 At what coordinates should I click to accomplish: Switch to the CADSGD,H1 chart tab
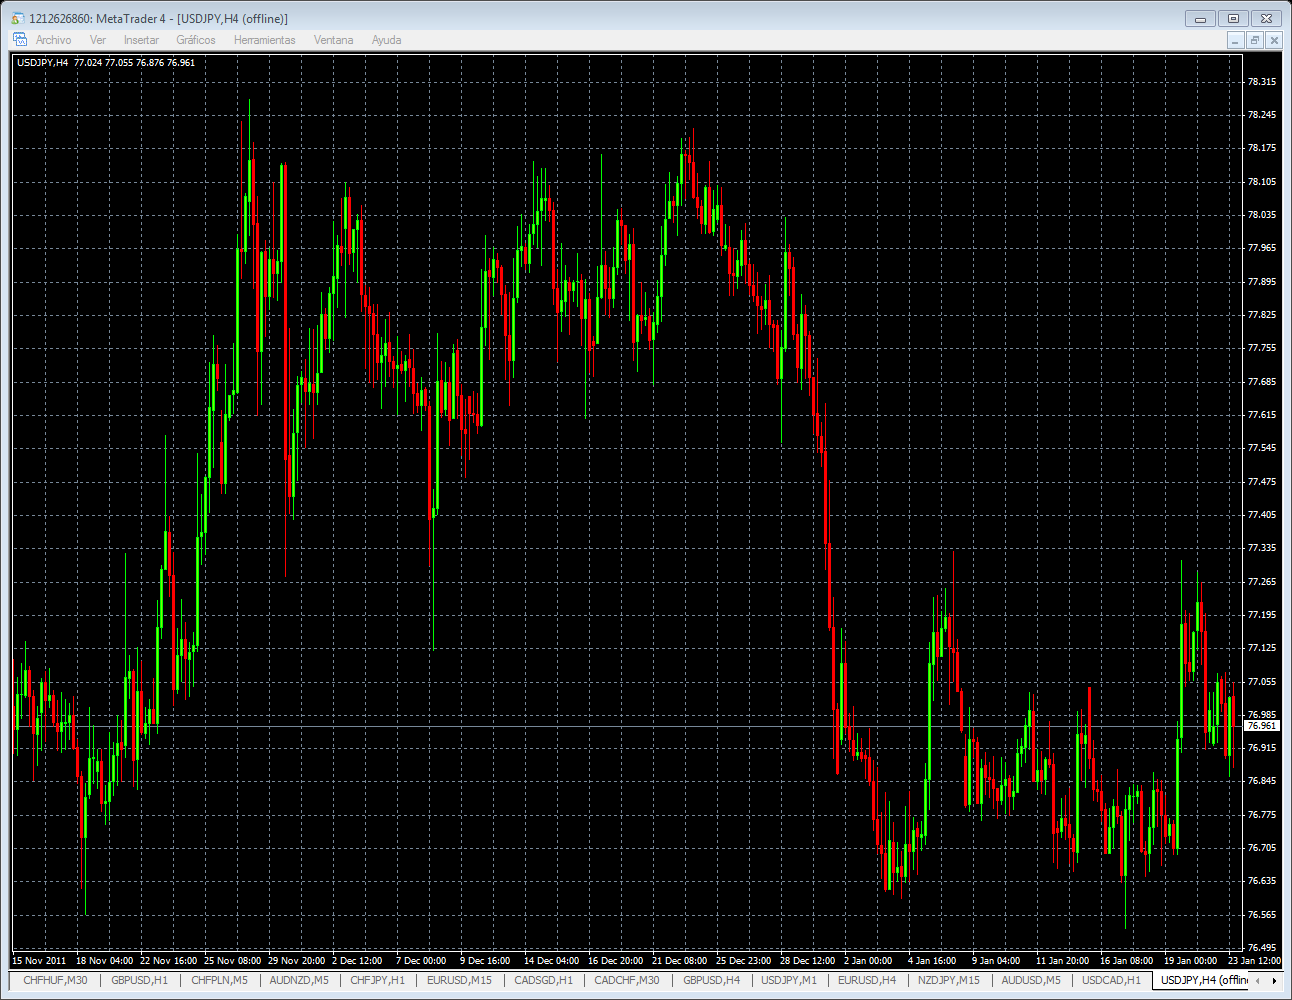pos(543,980)
